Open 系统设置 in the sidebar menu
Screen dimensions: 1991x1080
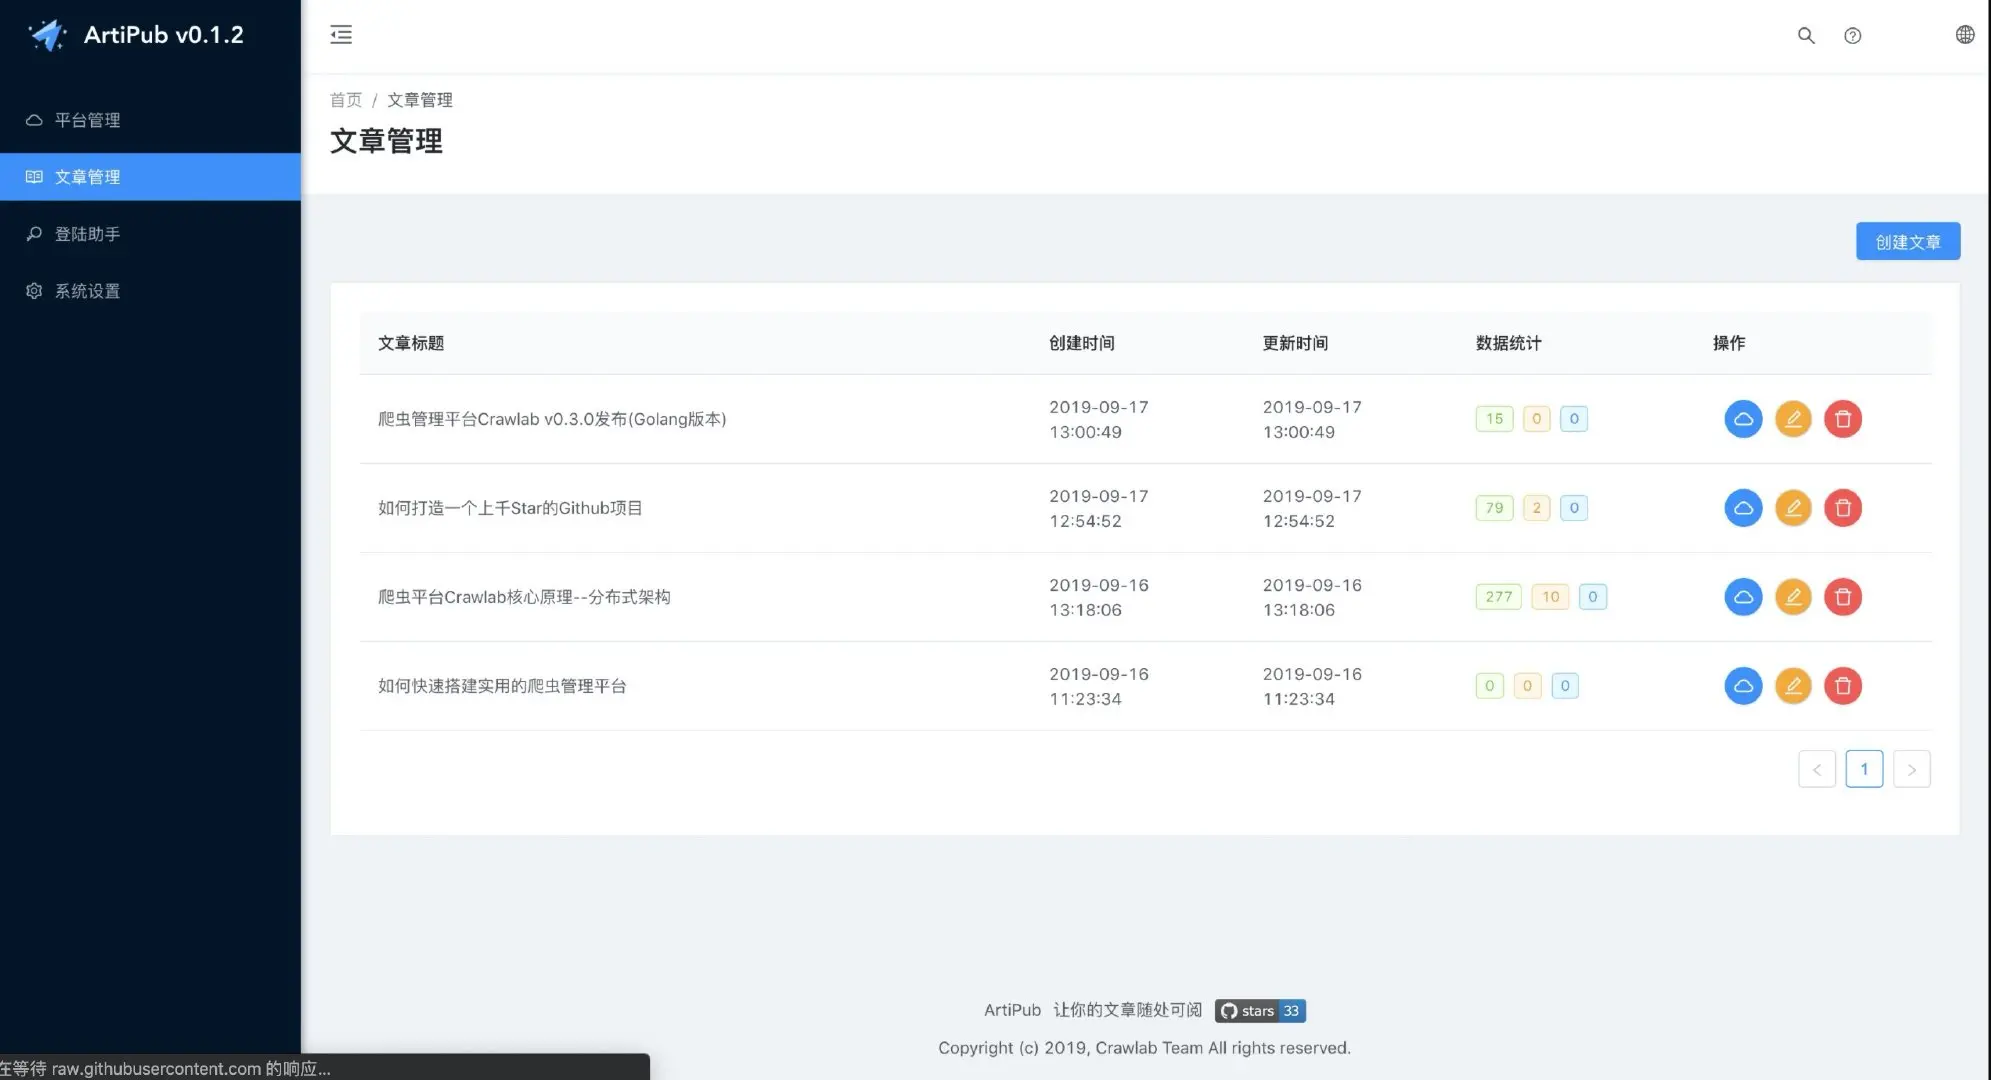pyautogui.click(x=88, y=291)
